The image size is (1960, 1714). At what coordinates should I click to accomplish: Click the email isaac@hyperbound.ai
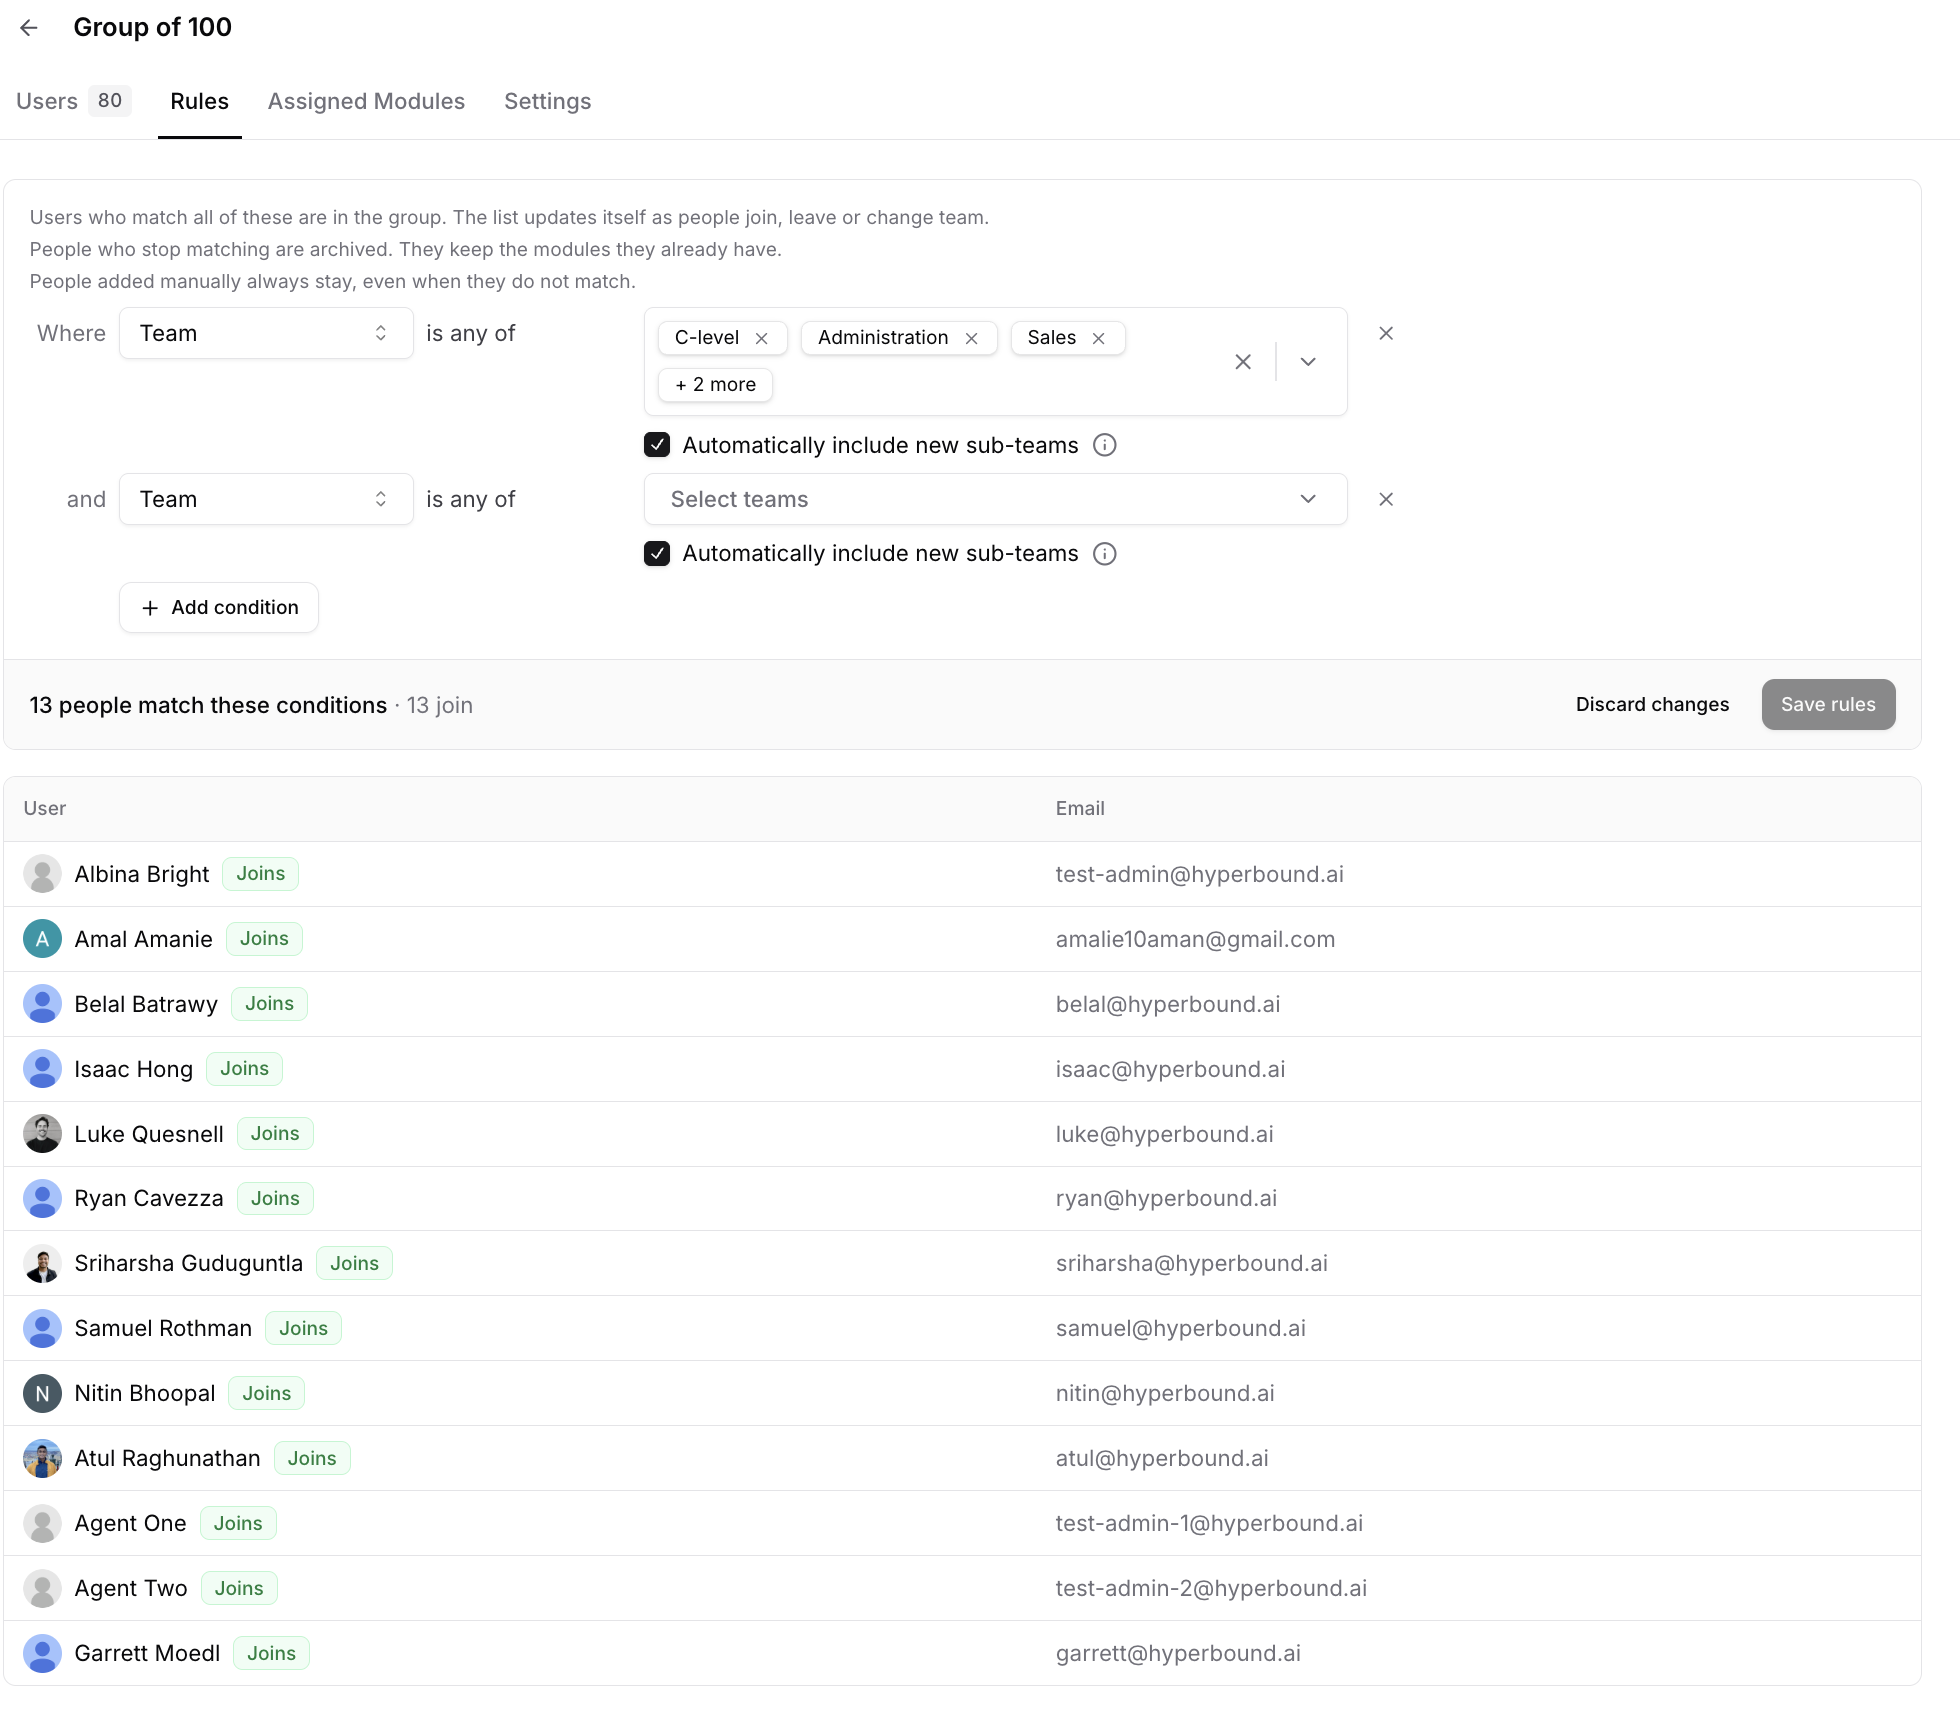(x=1170, y=1069)
